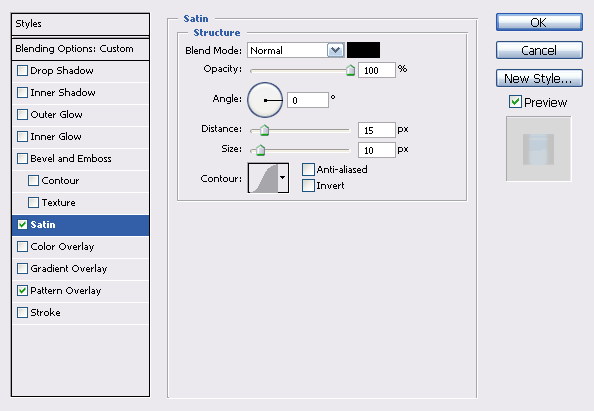Check the Bevel and Emboss box
The width and height of the screenshot is (594, 411).
coord(22,159)
